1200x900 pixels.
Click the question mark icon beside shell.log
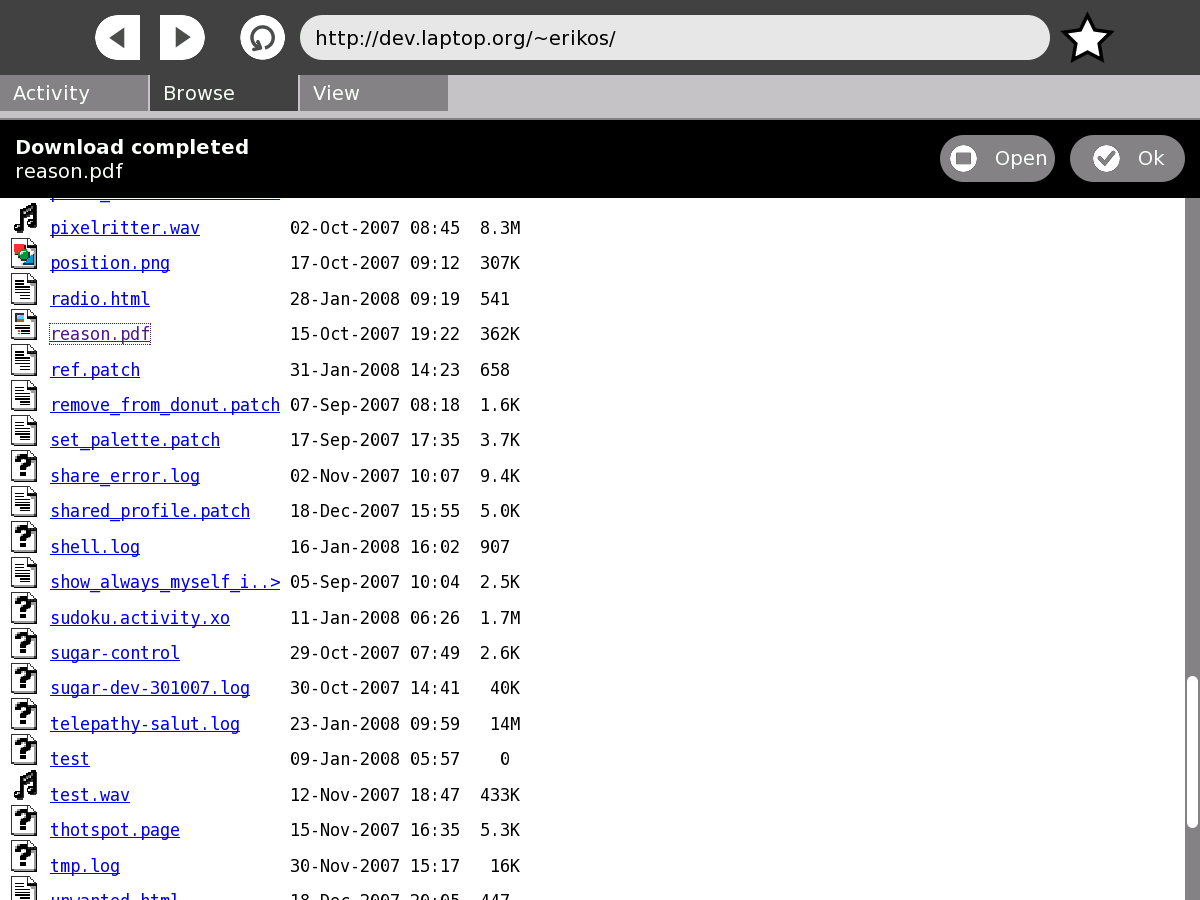coord(25,538)
